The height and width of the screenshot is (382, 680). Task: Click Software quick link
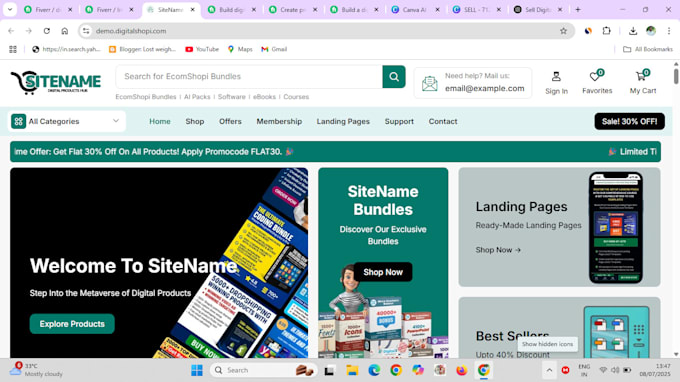pos(232,97)
